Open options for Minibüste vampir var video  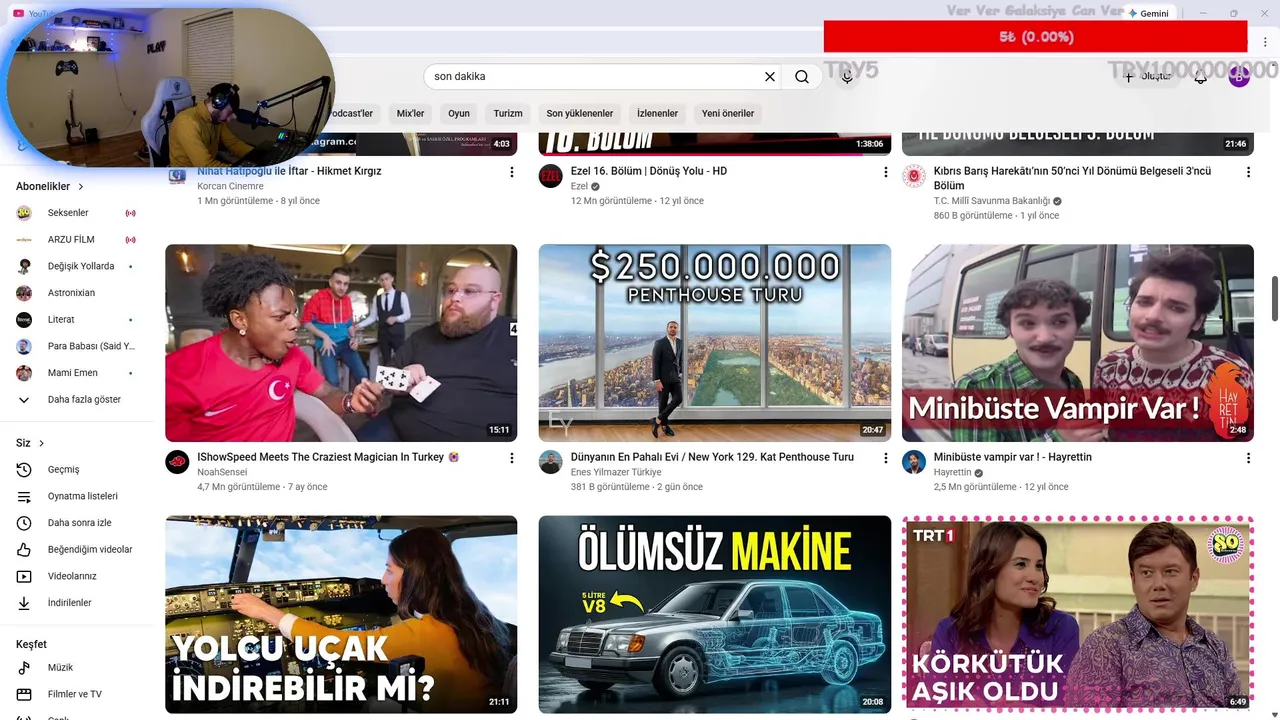coord(1248,458)
